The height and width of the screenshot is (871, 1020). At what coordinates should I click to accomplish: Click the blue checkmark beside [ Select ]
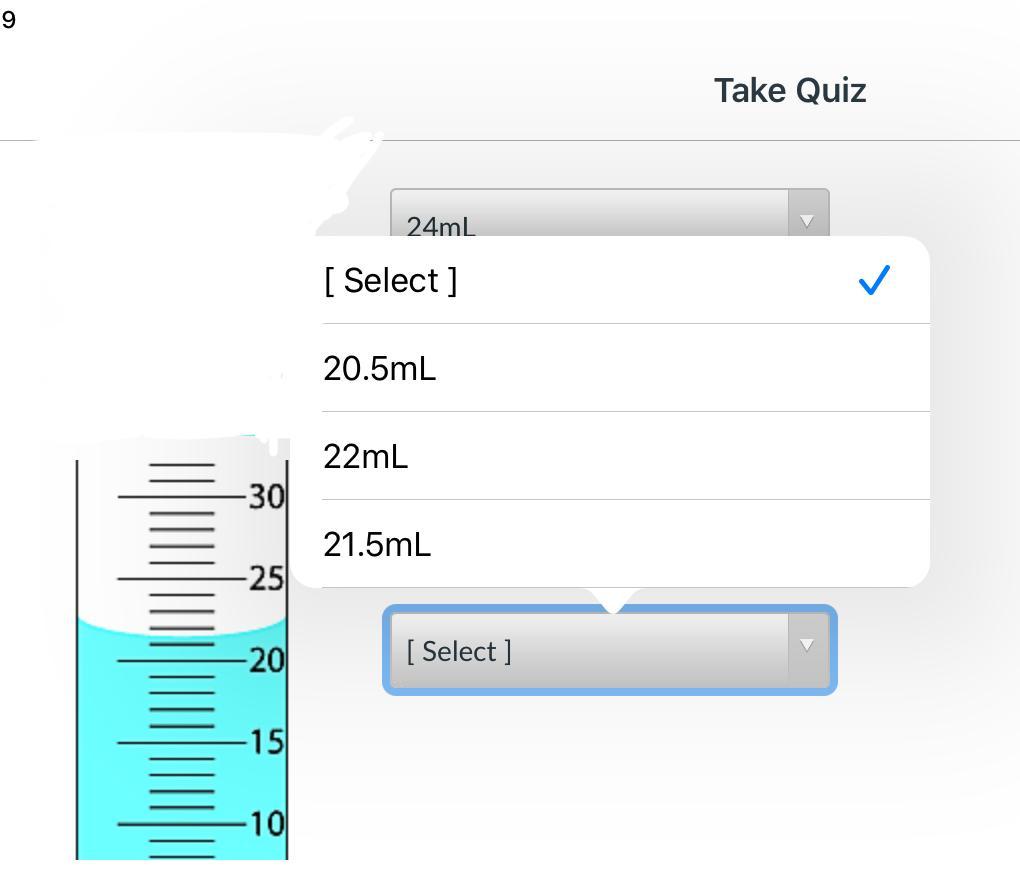(x=874, y=281)
